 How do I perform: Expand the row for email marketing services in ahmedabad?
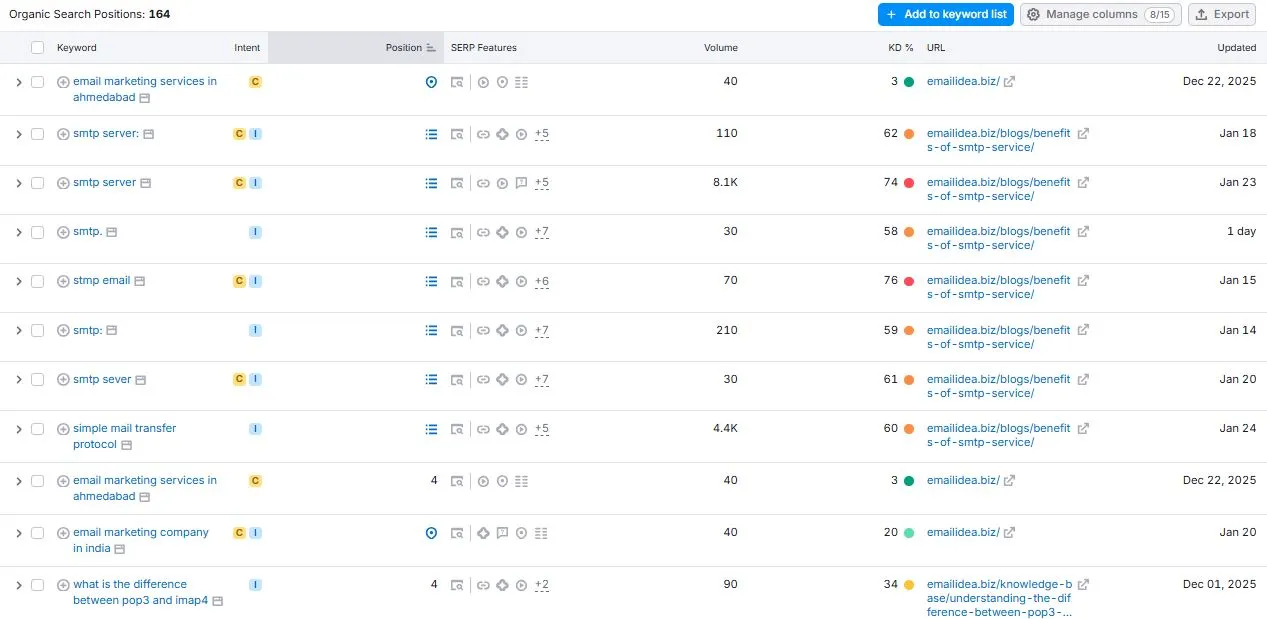[18, 82]
